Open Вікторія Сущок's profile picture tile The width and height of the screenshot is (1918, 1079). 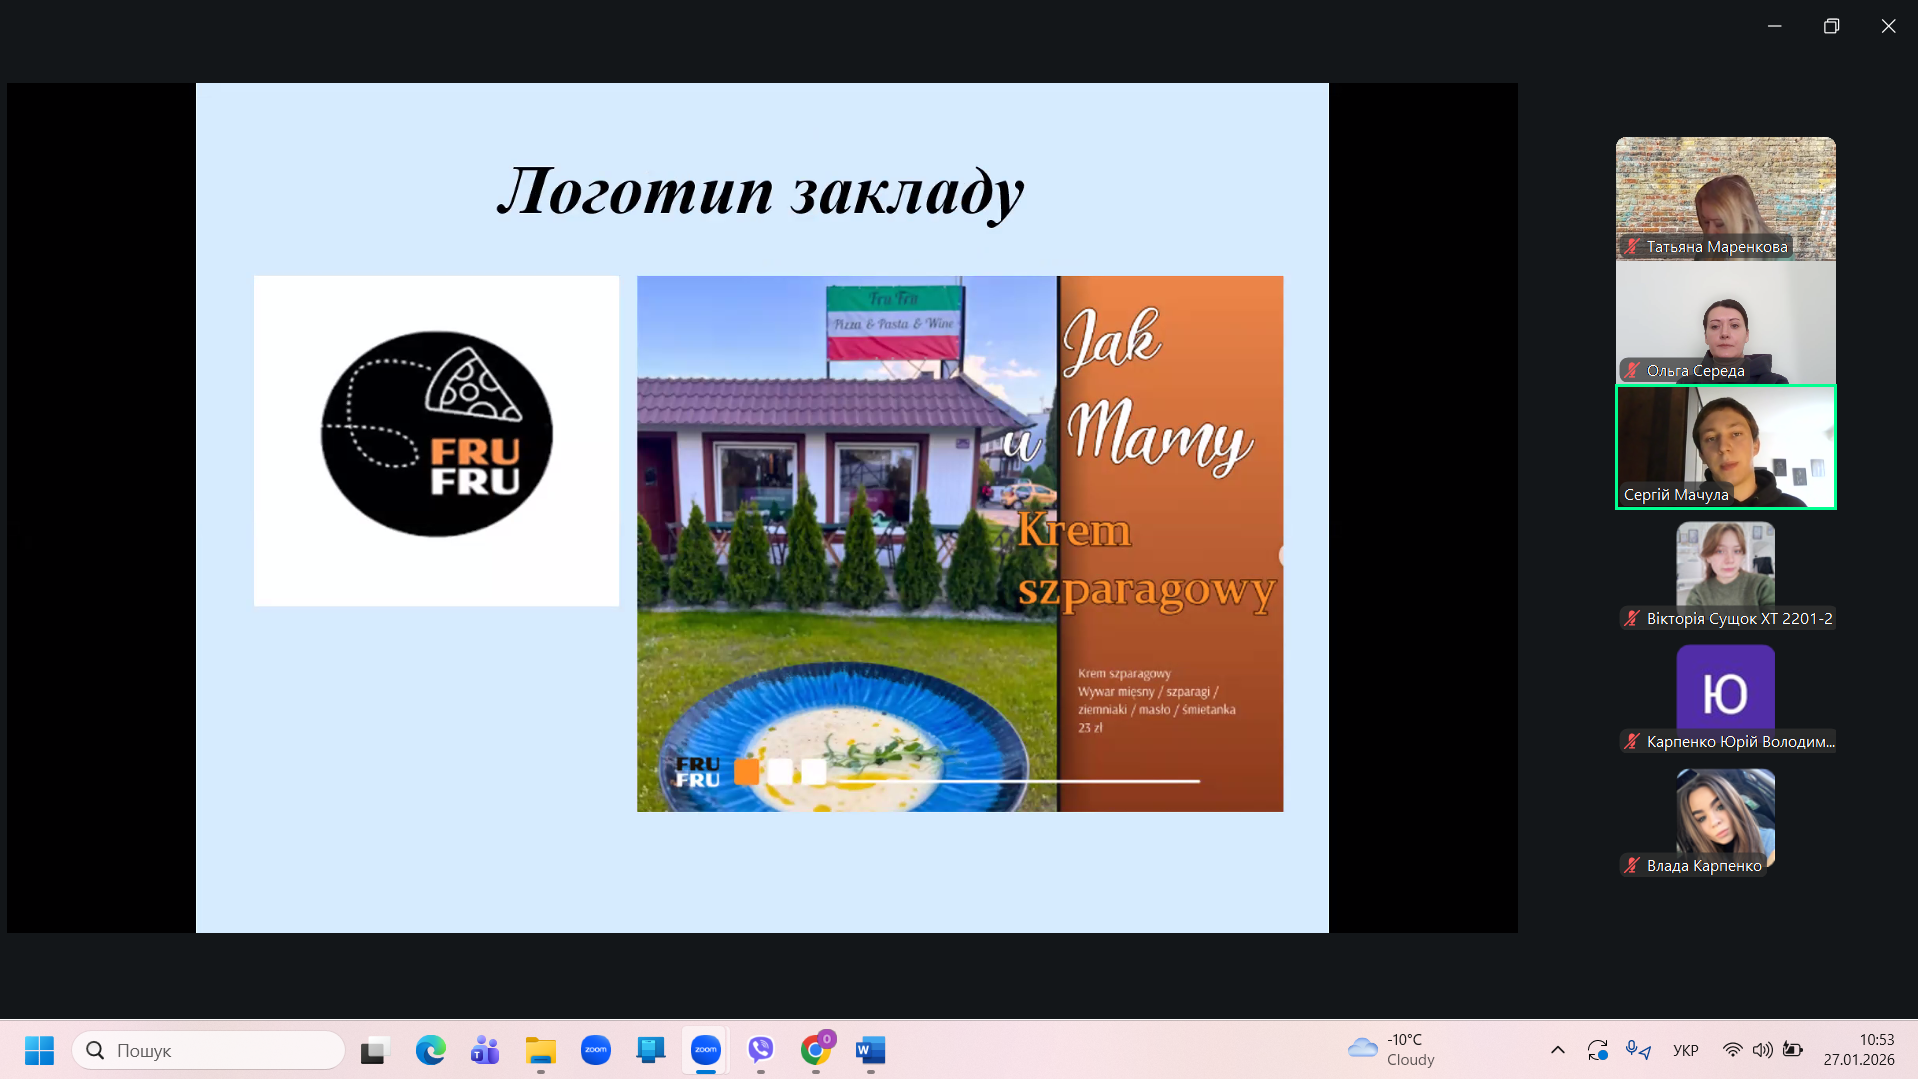tap(1725, 564)
